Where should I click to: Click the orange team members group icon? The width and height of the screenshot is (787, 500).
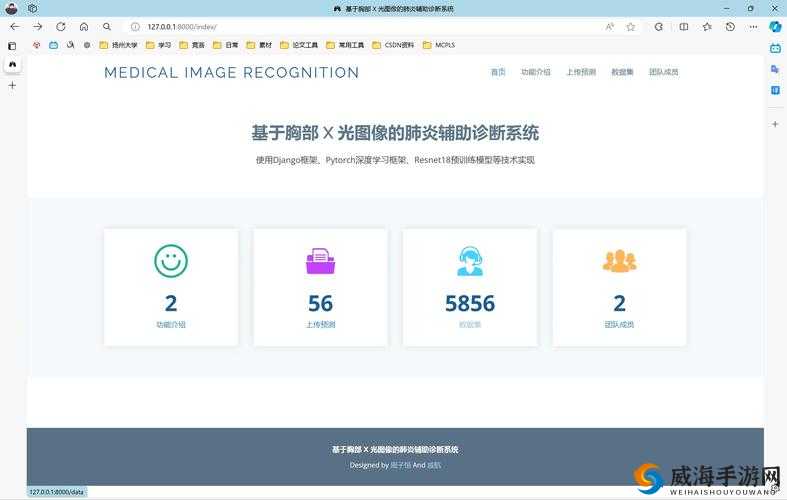tap(619, 261)
